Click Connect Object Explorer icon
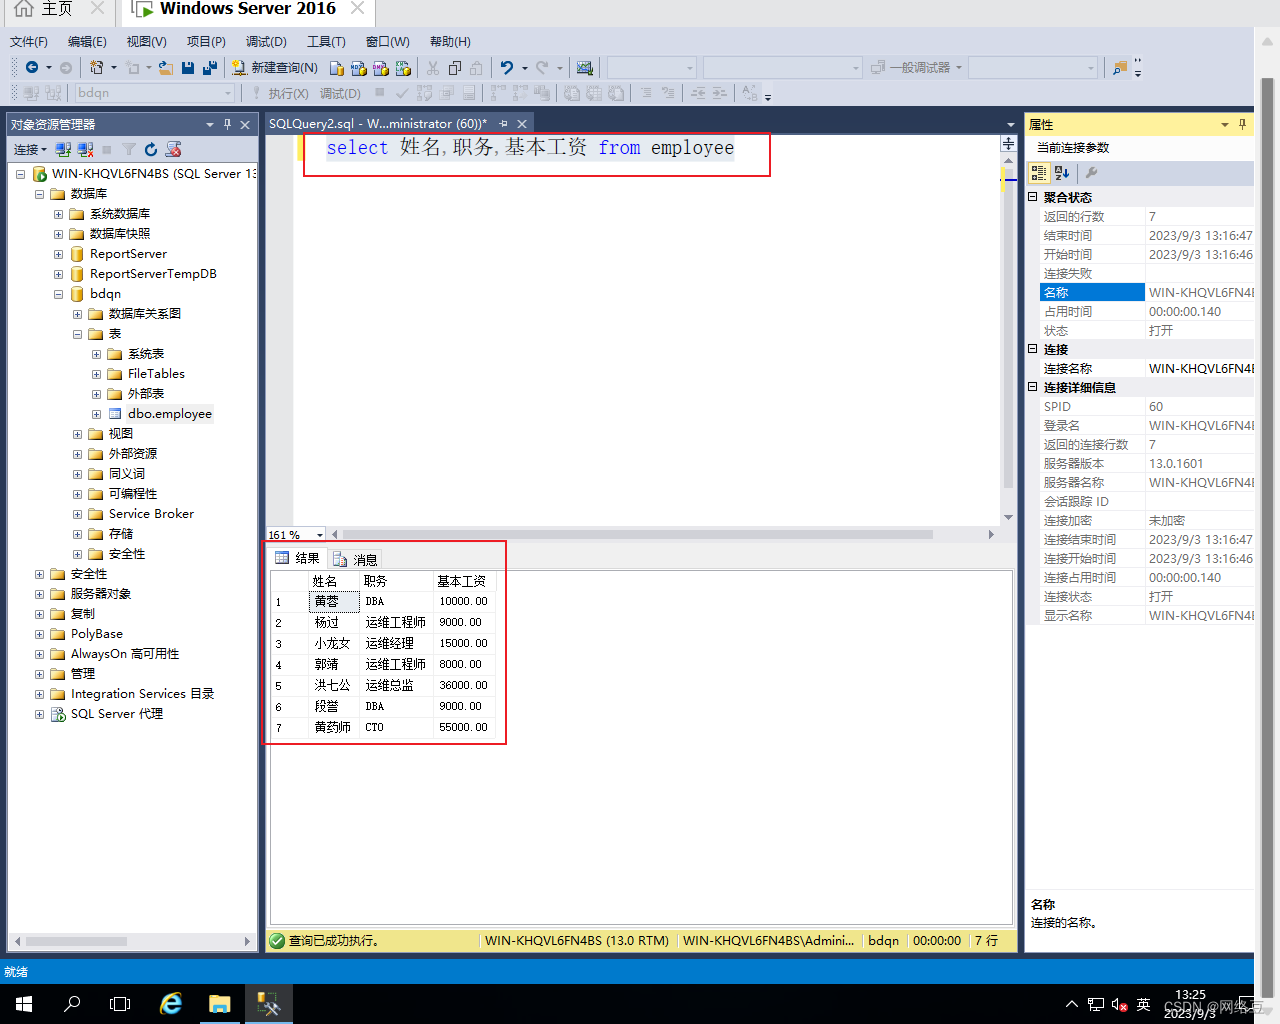This screenshot has height=1024, width=1280. click(63, 149)
